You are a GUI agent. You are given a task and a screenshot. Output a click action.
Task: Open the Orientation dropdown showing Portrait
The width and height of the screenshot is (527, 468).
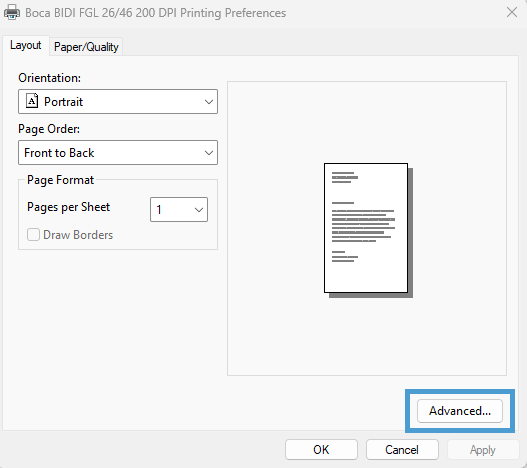coord(118,102)
